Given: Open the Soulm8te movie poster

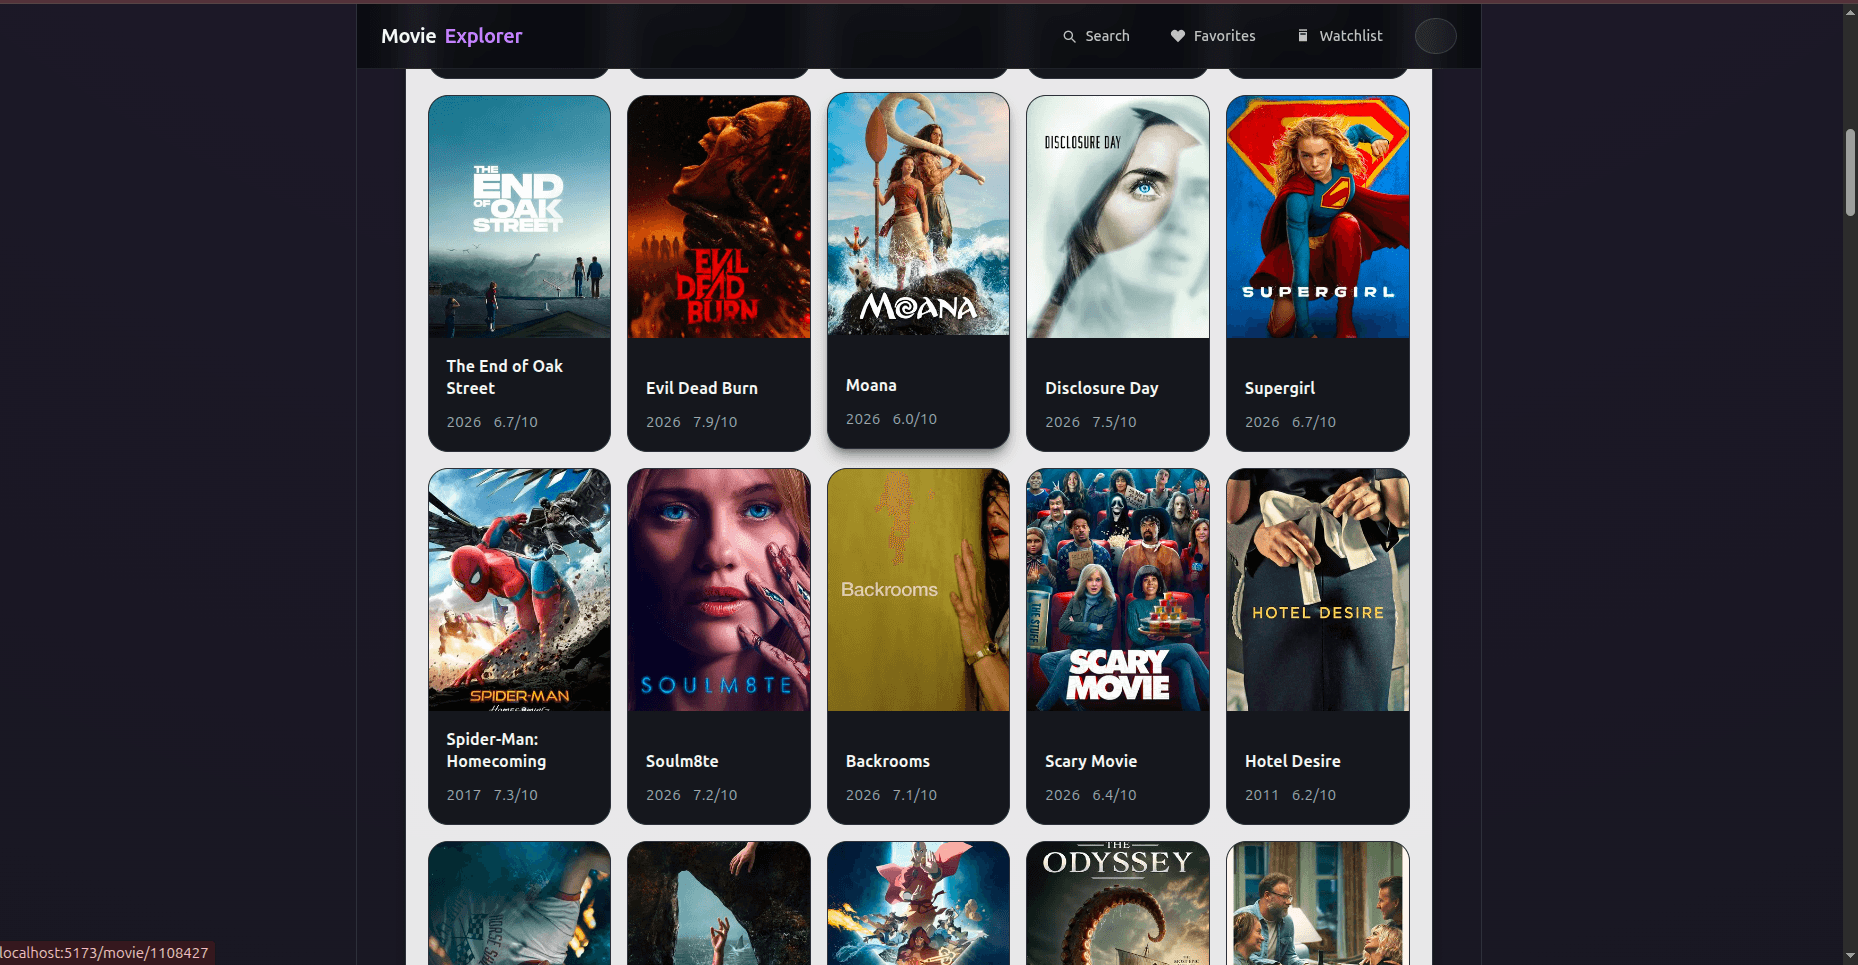Looking at the screenshot, I should click(x=719, y=590).
